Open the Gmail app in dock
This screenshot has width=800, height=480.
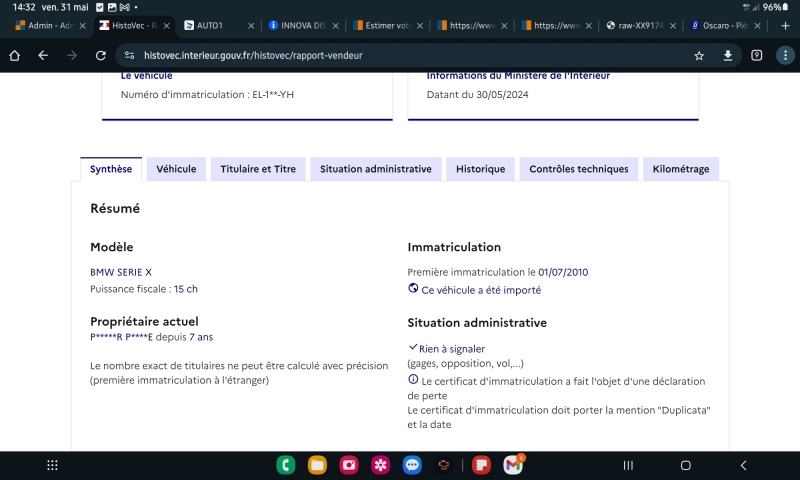tap(513, 465)
